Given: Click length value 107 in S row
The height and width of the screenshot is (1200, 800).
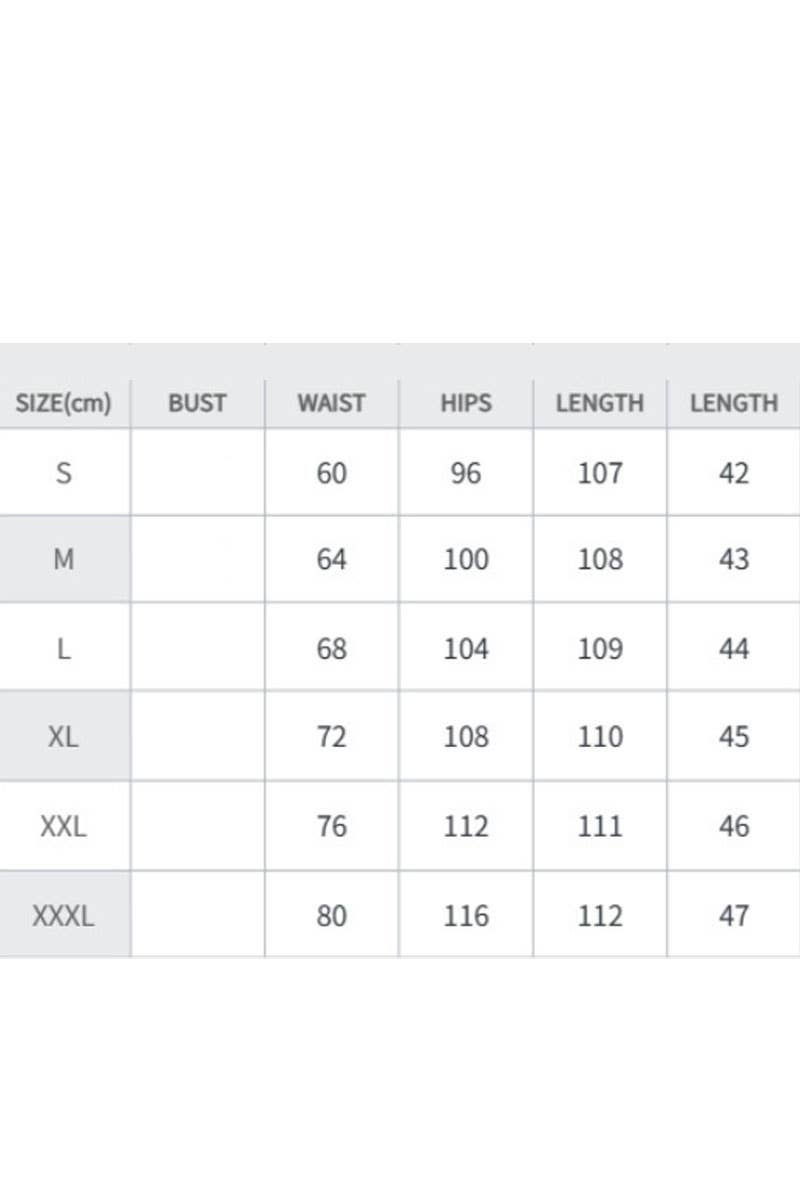Looking at the screenshot, I should tap(600, 473).
